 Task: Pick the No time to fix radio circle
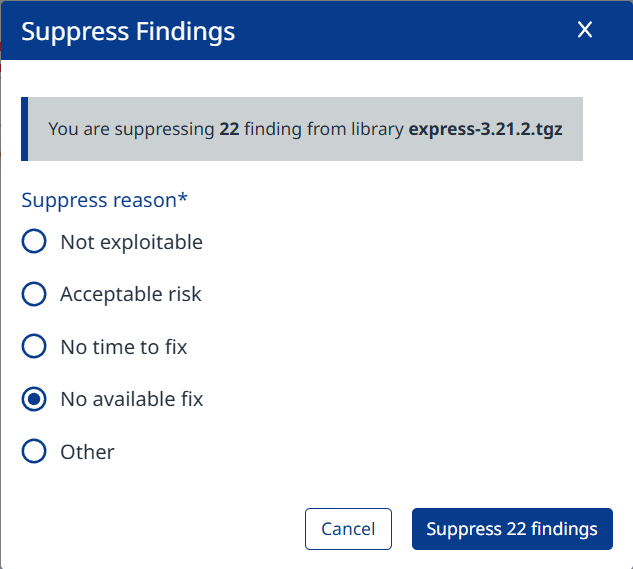click(34, 347)
